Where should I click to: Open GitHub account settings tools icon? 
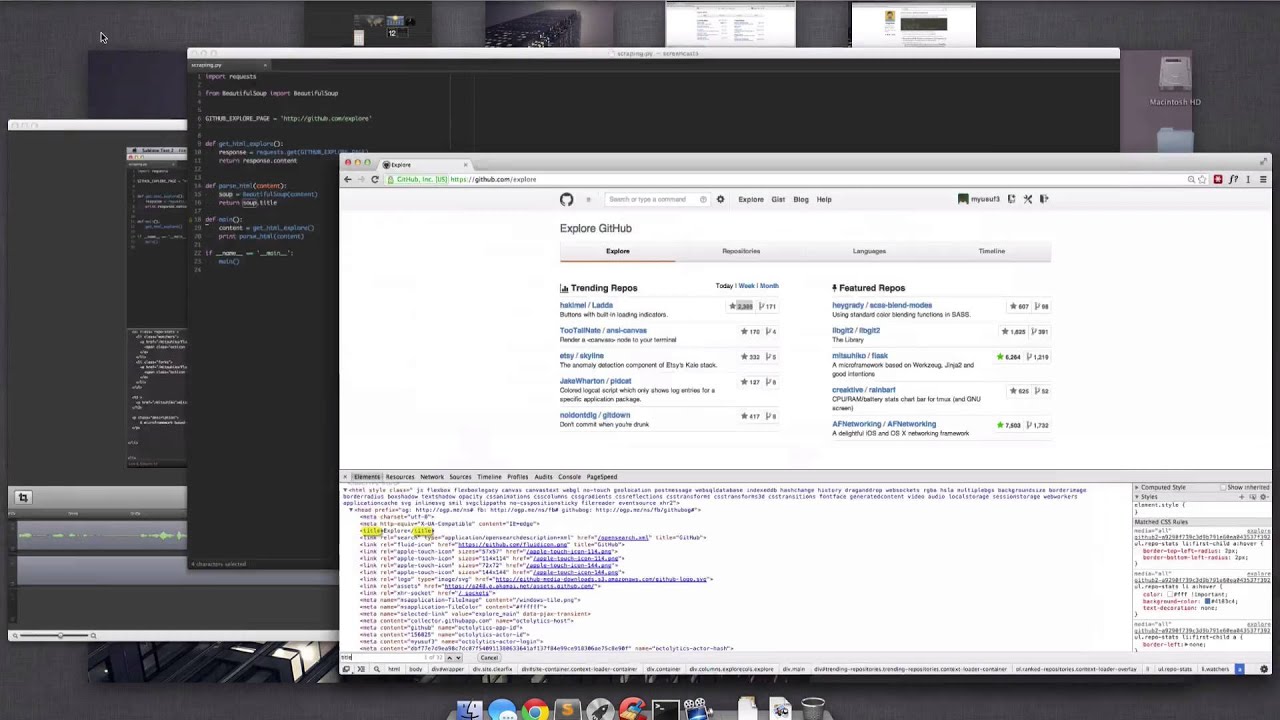coord(1027,199)
